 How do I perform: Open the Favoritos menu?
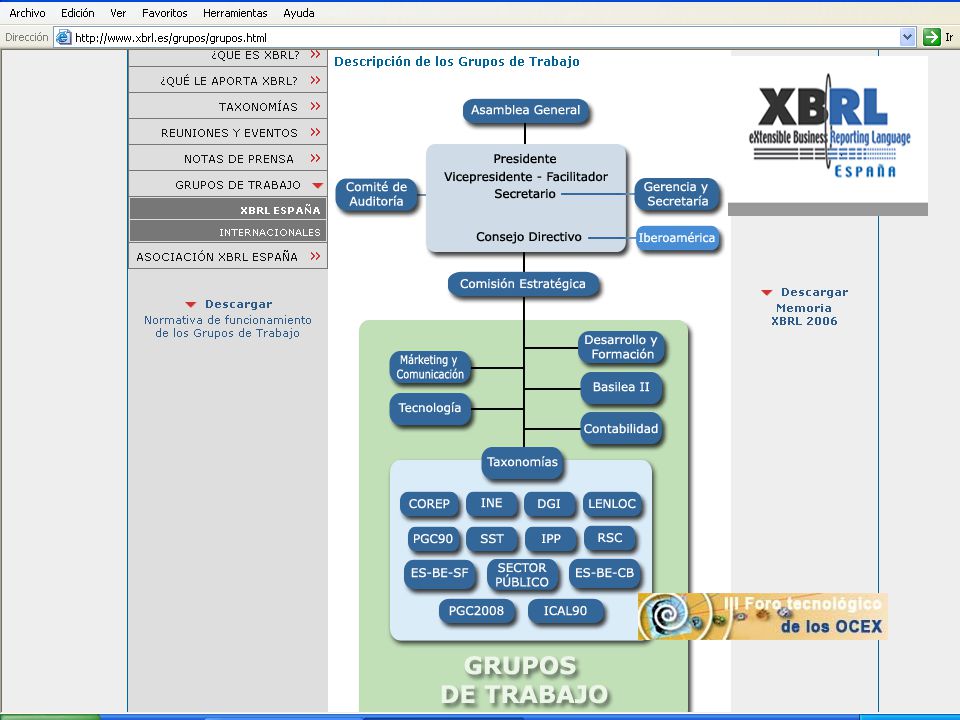click(x=165, y=13)
